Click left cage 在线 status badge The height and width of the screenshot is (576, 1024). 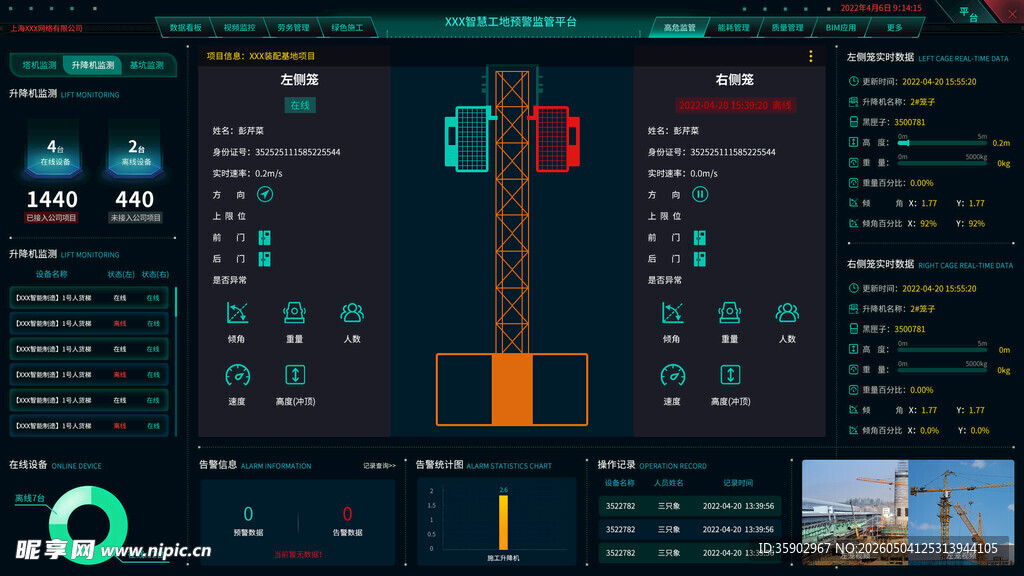pos(300,105)
